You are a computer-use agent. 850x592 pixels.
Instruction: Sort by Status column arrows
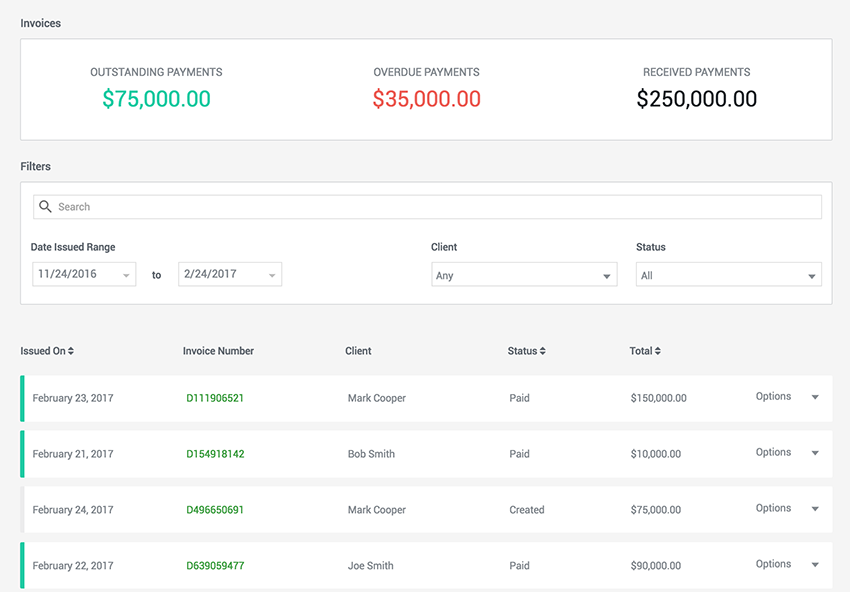[x=543, y=351]
